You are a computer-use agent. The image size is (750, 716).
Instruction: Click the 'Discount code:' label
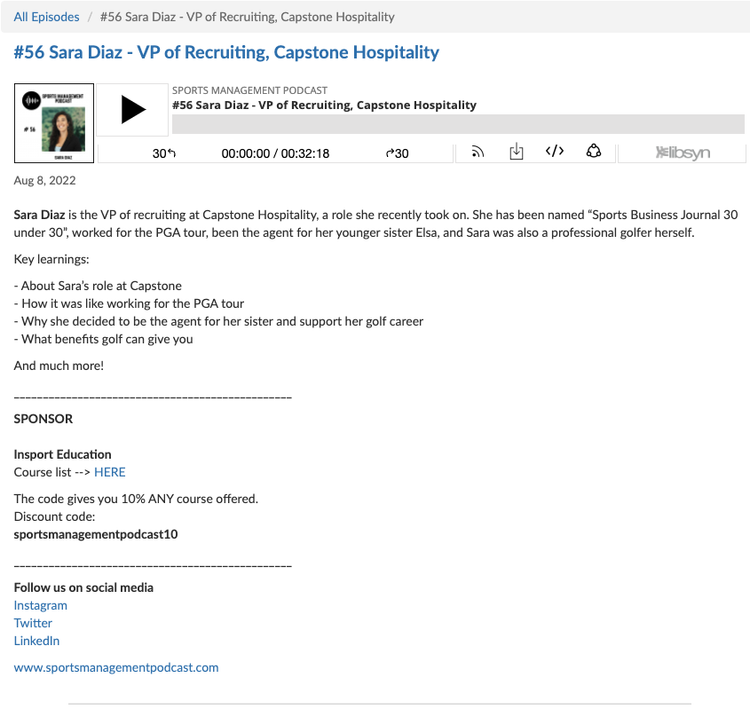55,517
